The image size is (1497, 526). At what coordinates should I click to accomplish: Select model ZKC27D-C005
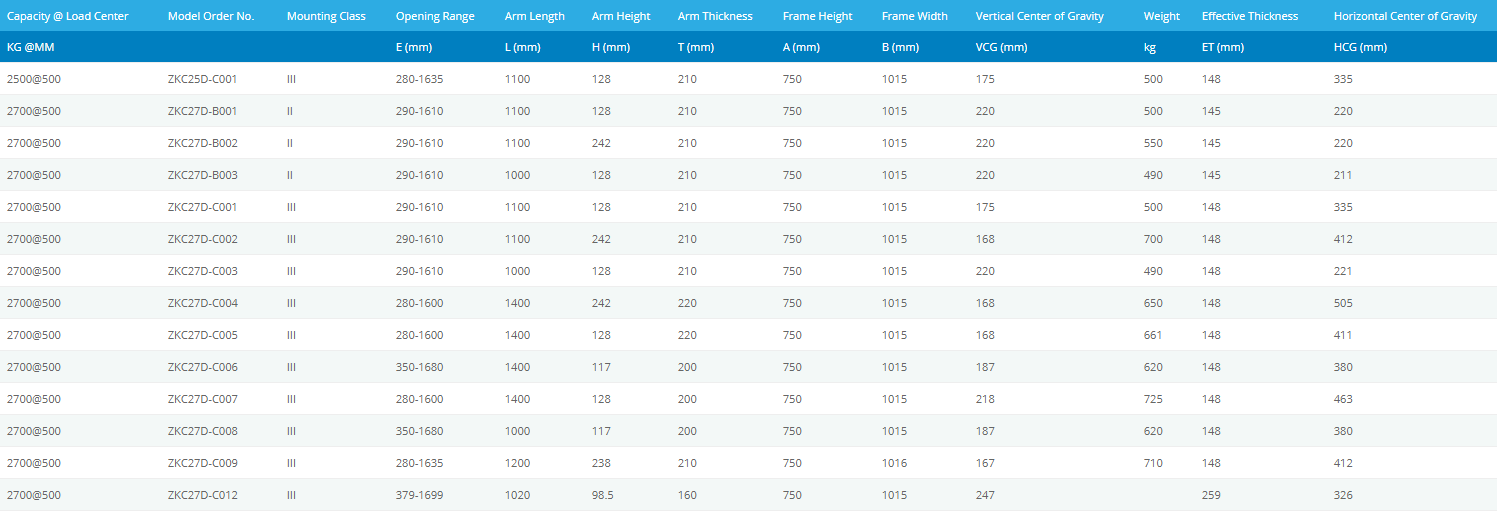(203, 335)
